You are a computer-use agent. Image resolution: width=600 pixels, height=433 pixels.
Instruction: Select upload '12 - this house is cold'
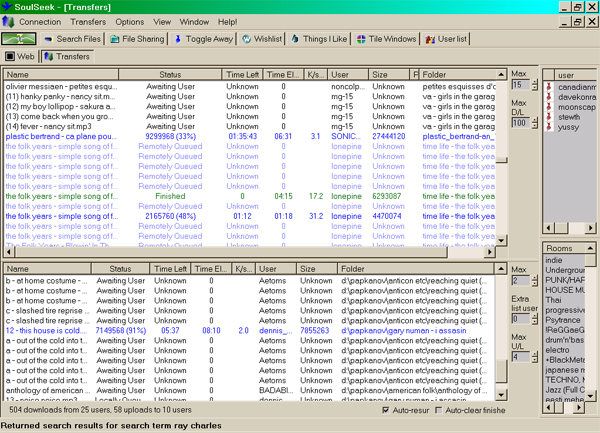click(250, 330)
